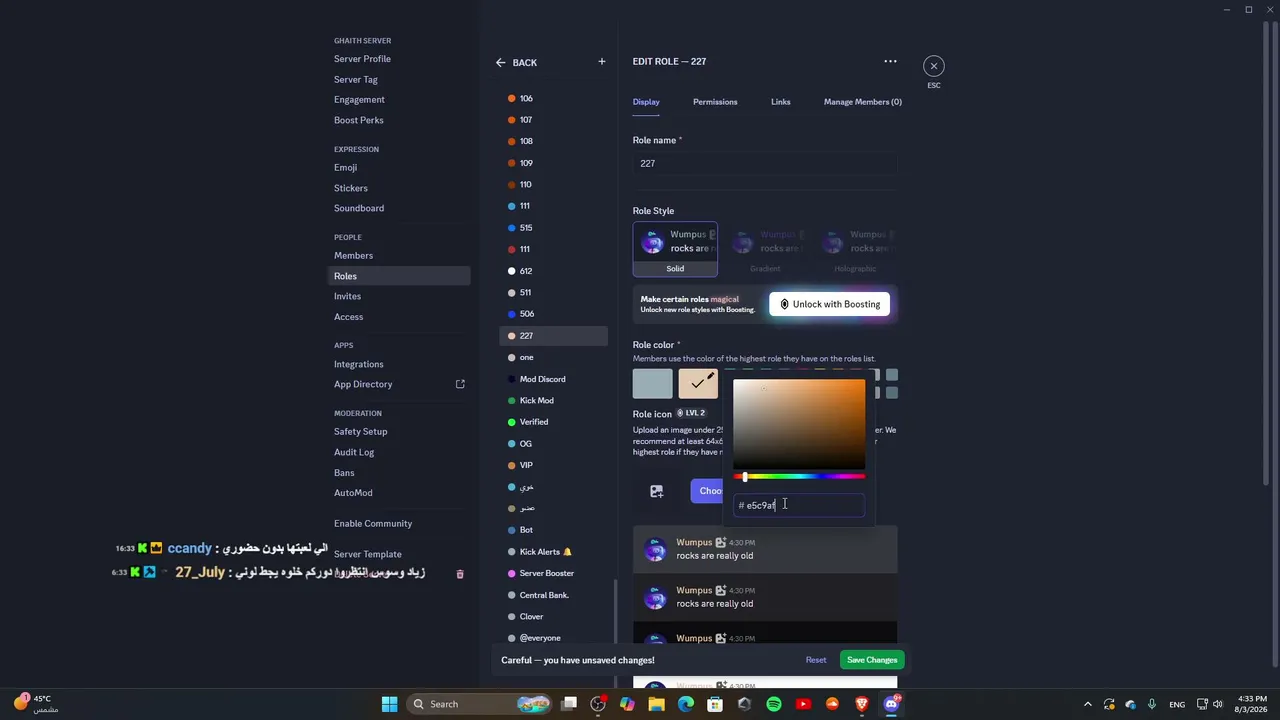Screen dimensions: 1280x720
Task: Select the Solid role style
Action: point(675,249)
